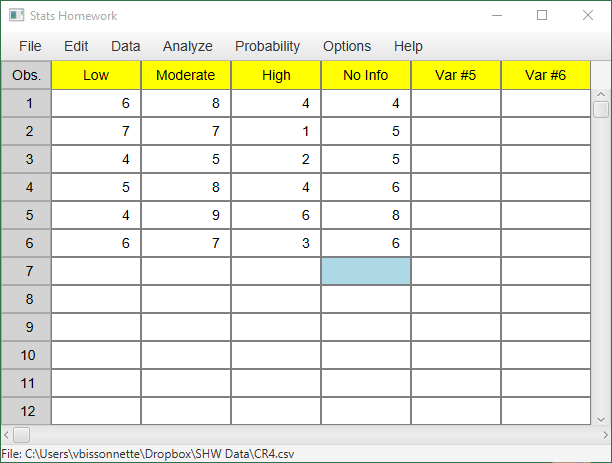Screen dimensions: 612x463
Task: Click Moderate cell in row 3
Action: click(x=186, y=159)
